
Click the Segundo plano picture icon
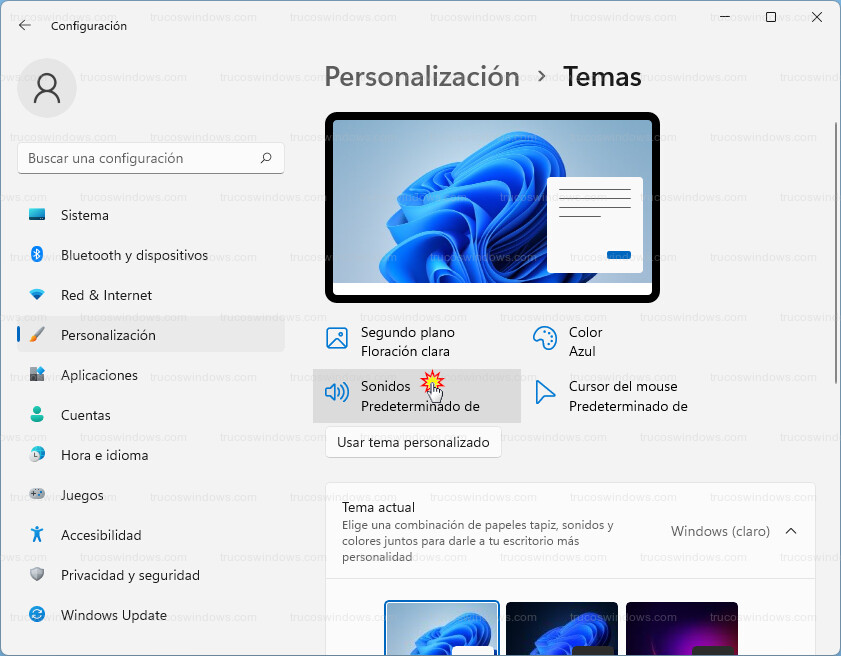(337, 338)
